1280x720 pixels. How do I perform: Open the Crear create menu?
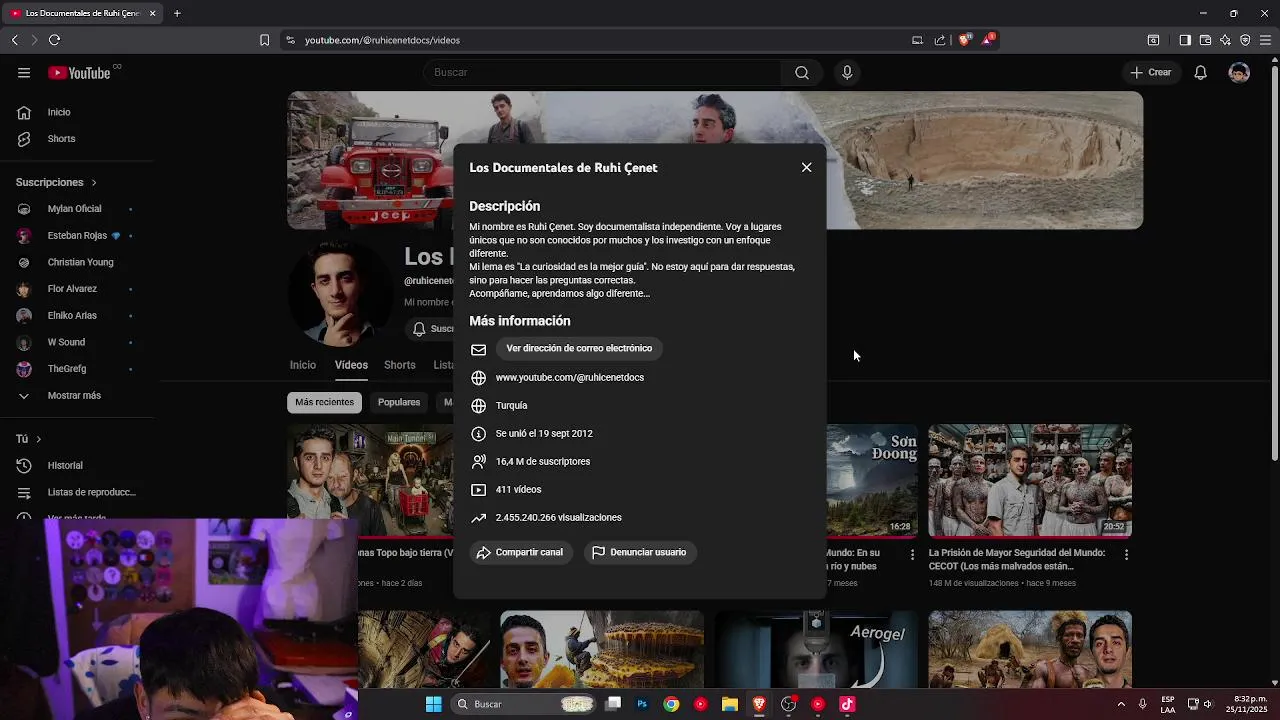(x=1151, y=72)
